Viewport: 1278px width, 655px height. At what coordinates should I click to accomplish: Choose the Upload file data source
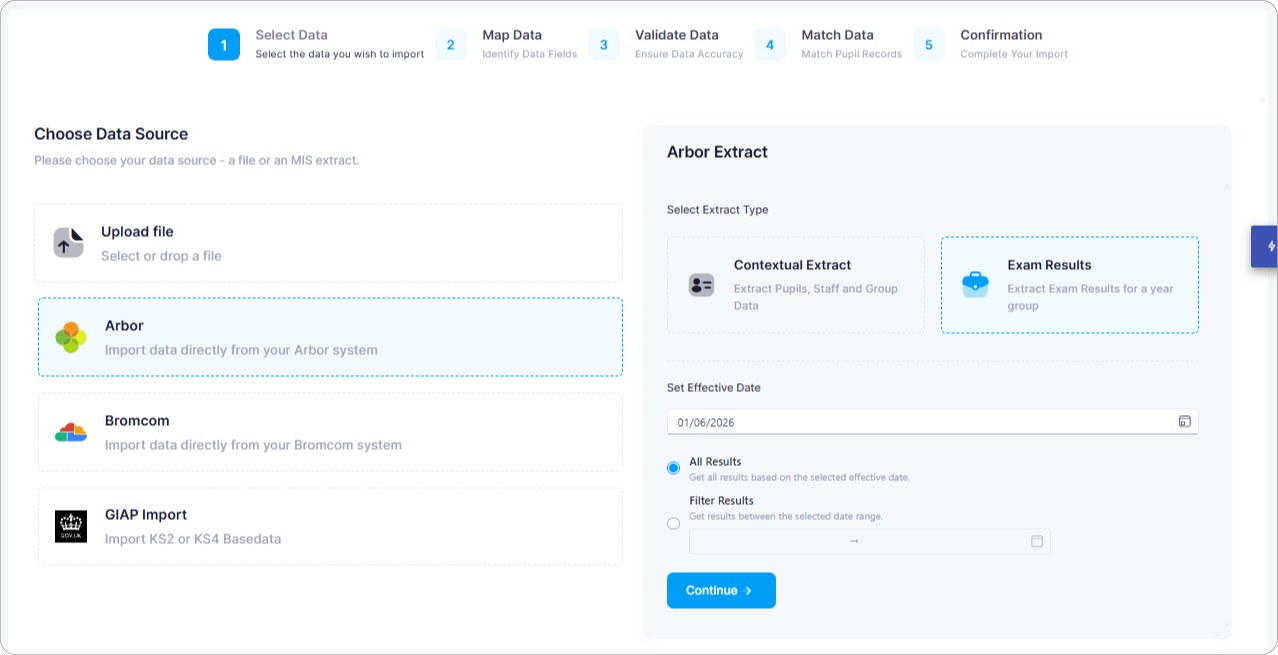coord(328,243)
